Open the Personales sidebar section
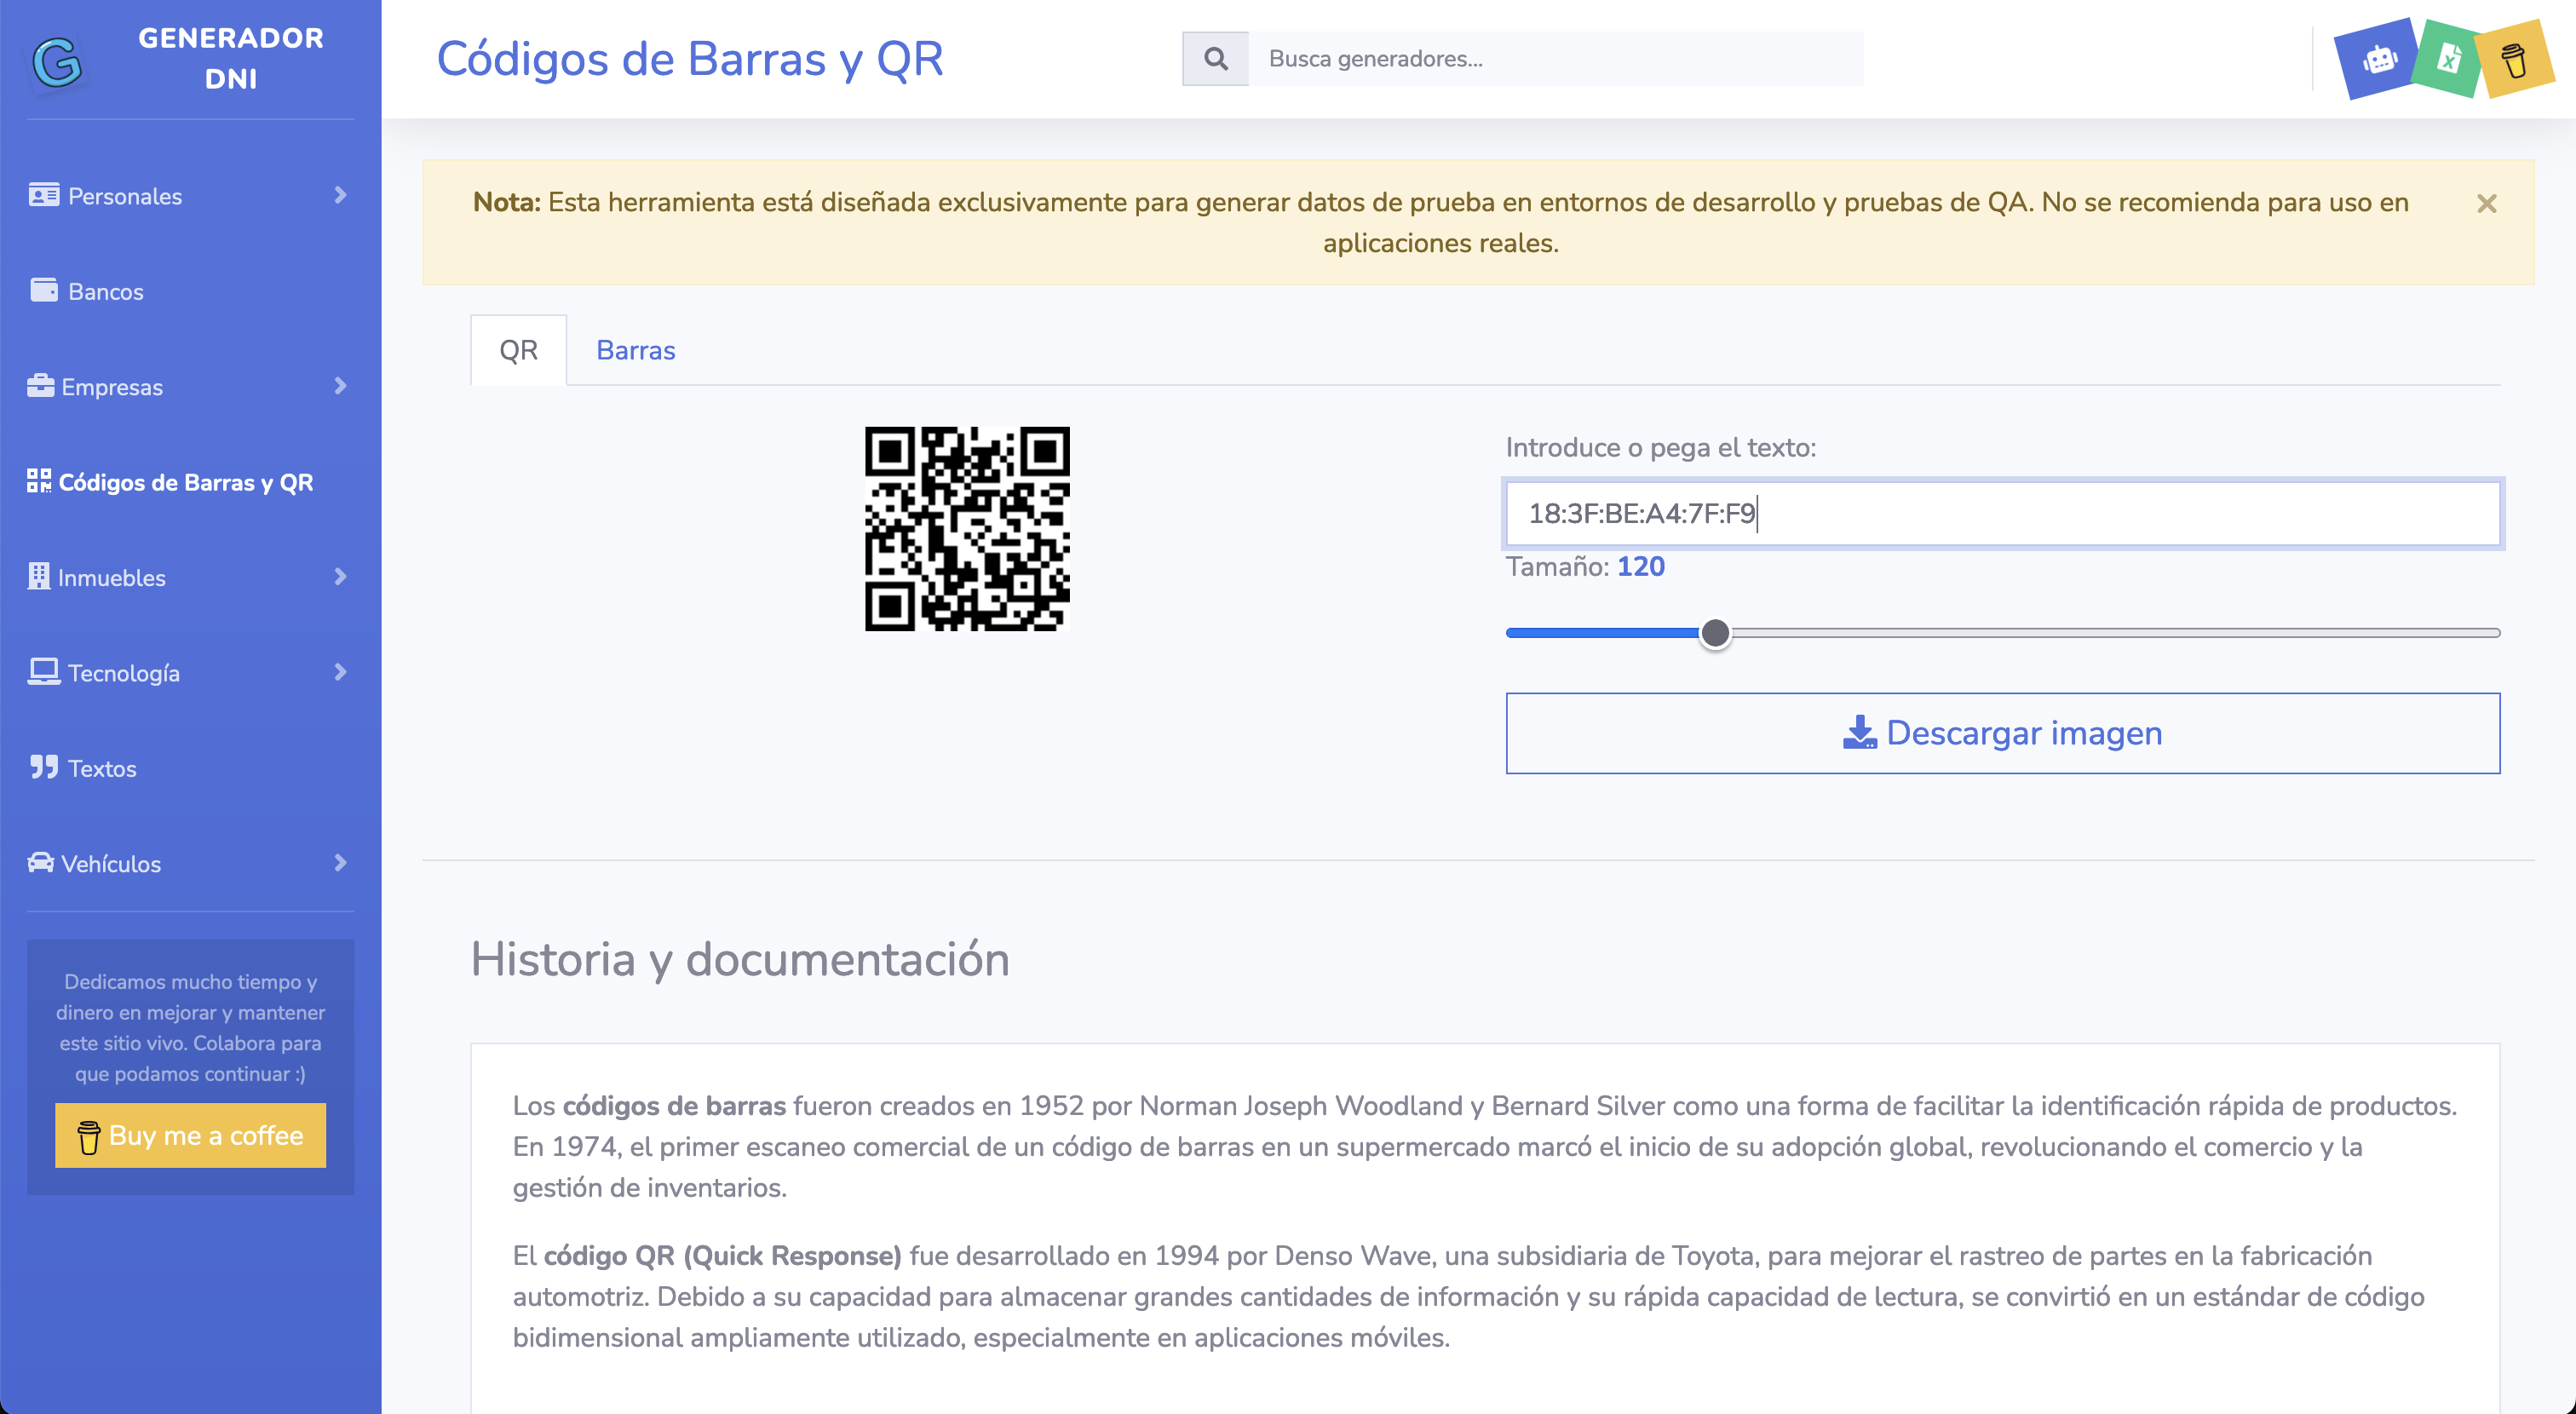Screen dimensions: 2576x1414 click(x=190, y=195)
